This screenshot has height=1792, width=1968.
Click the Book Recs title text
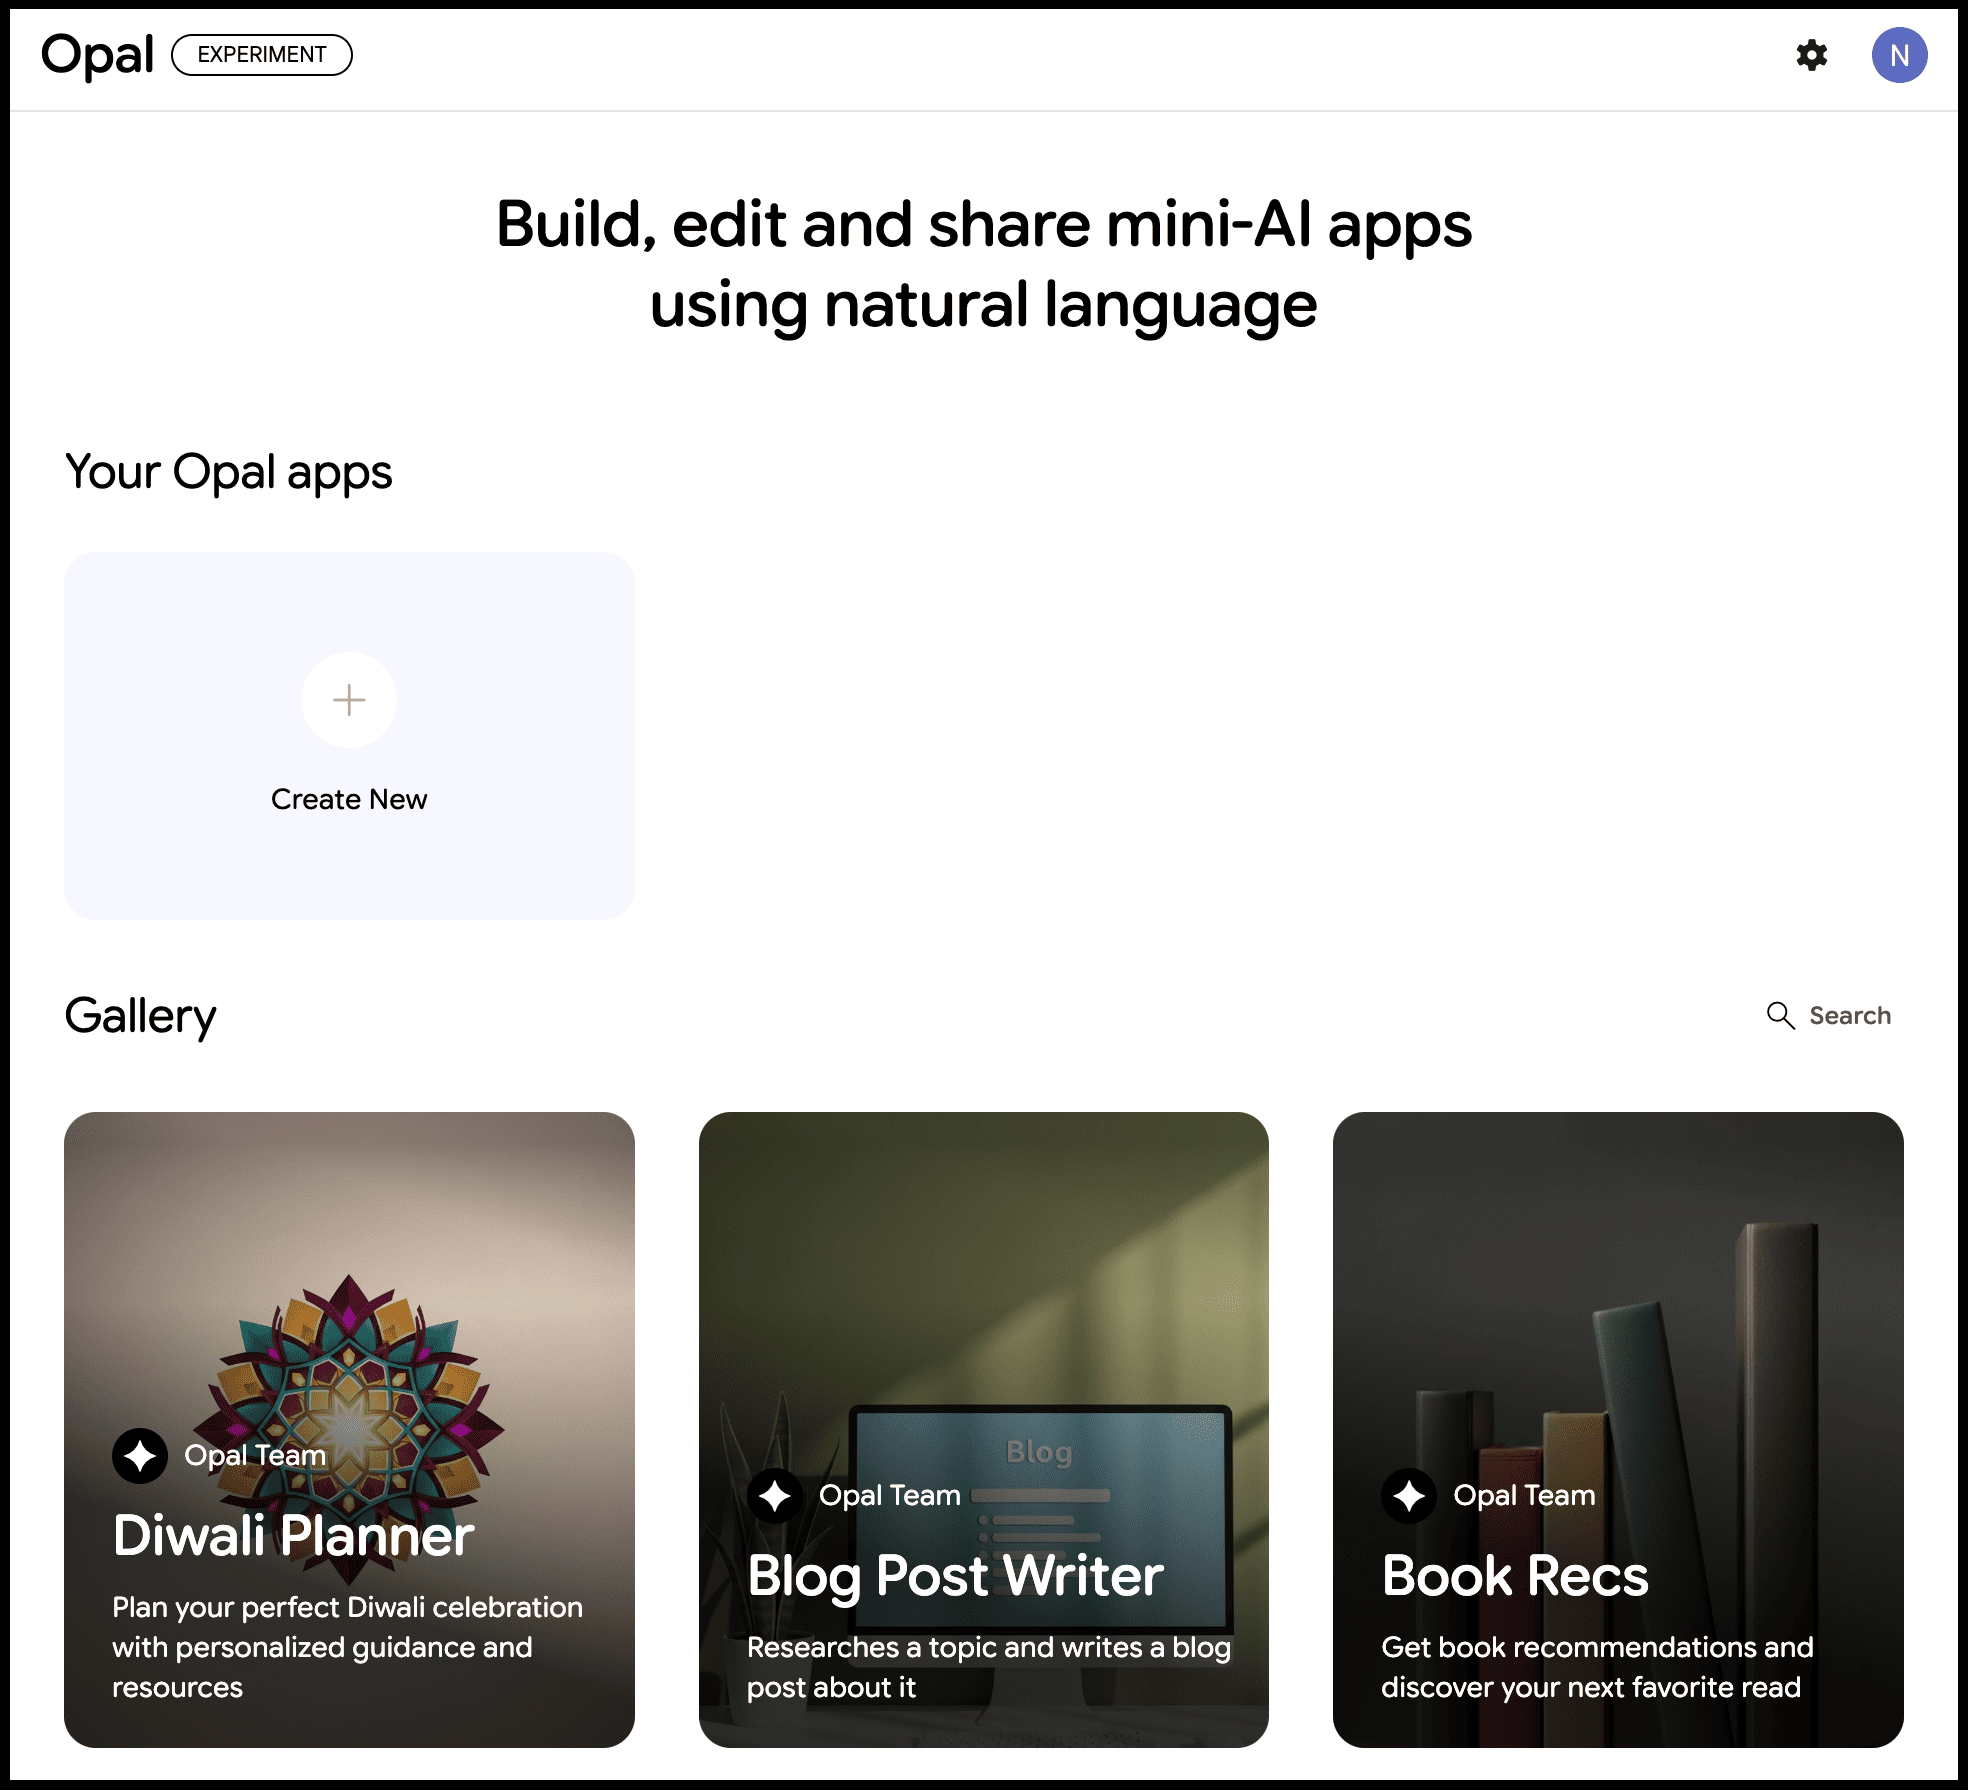click(1514, 1576)
